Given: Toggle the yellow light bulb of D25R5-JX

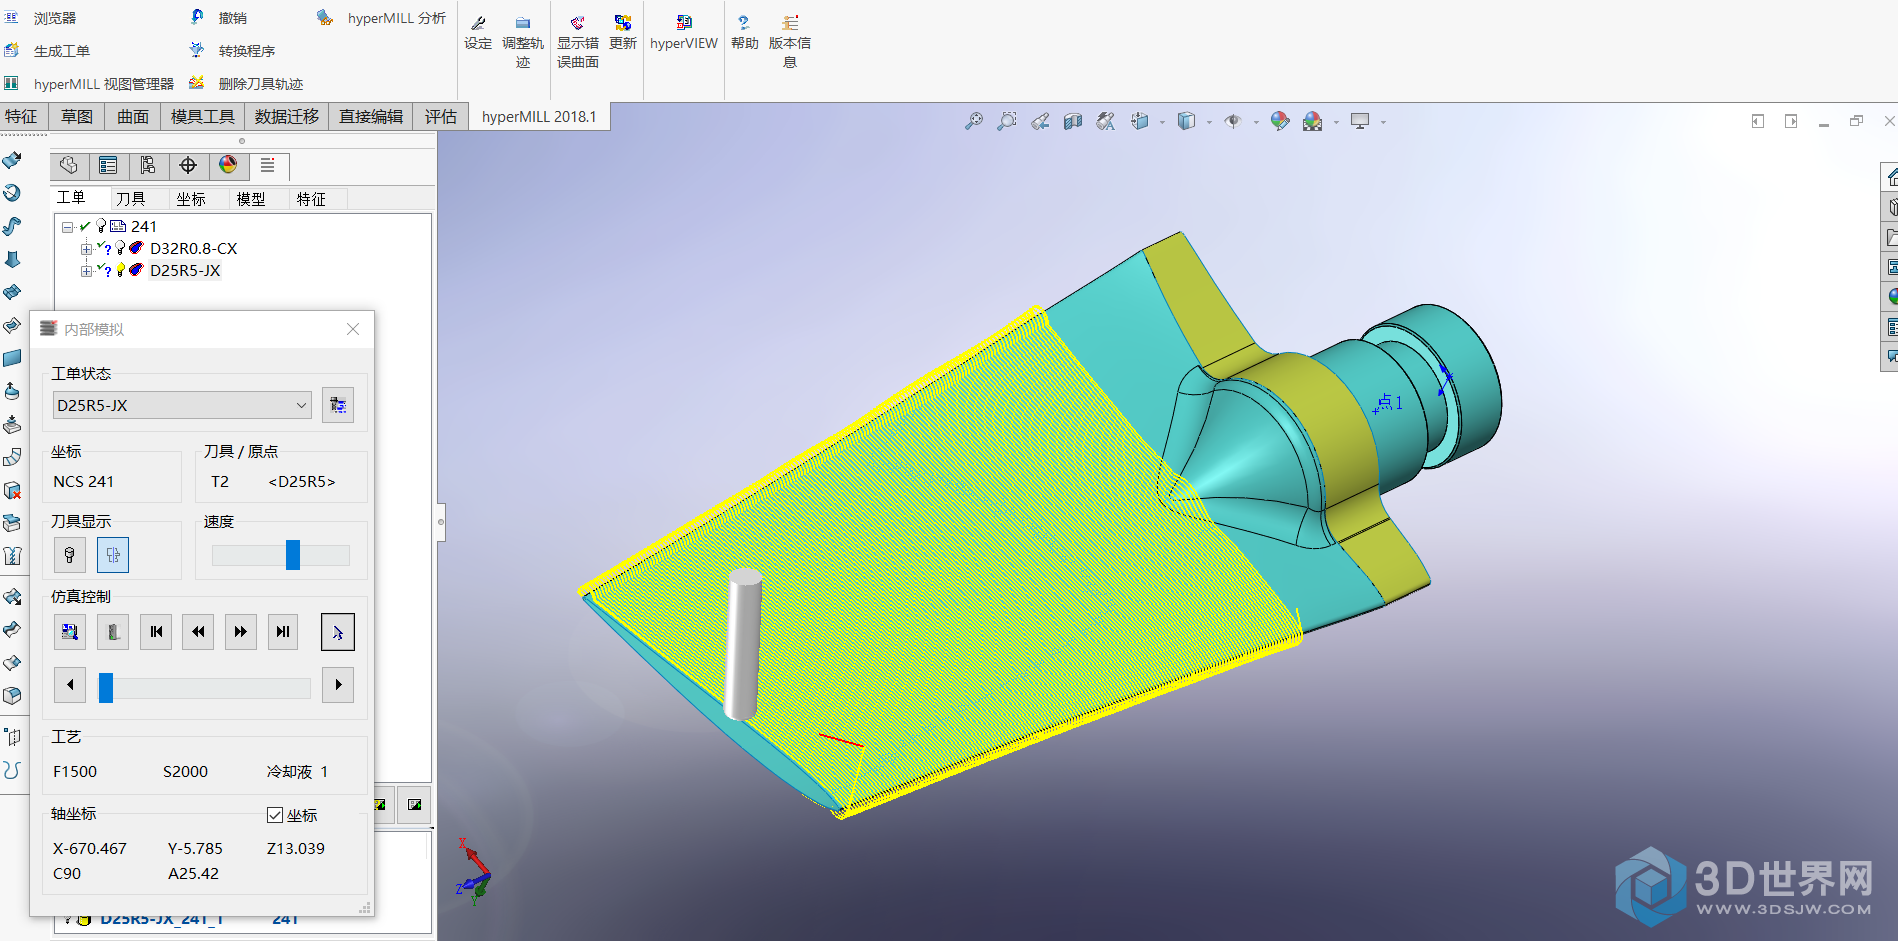Looking at the screenshot, I should click(120, 270).
